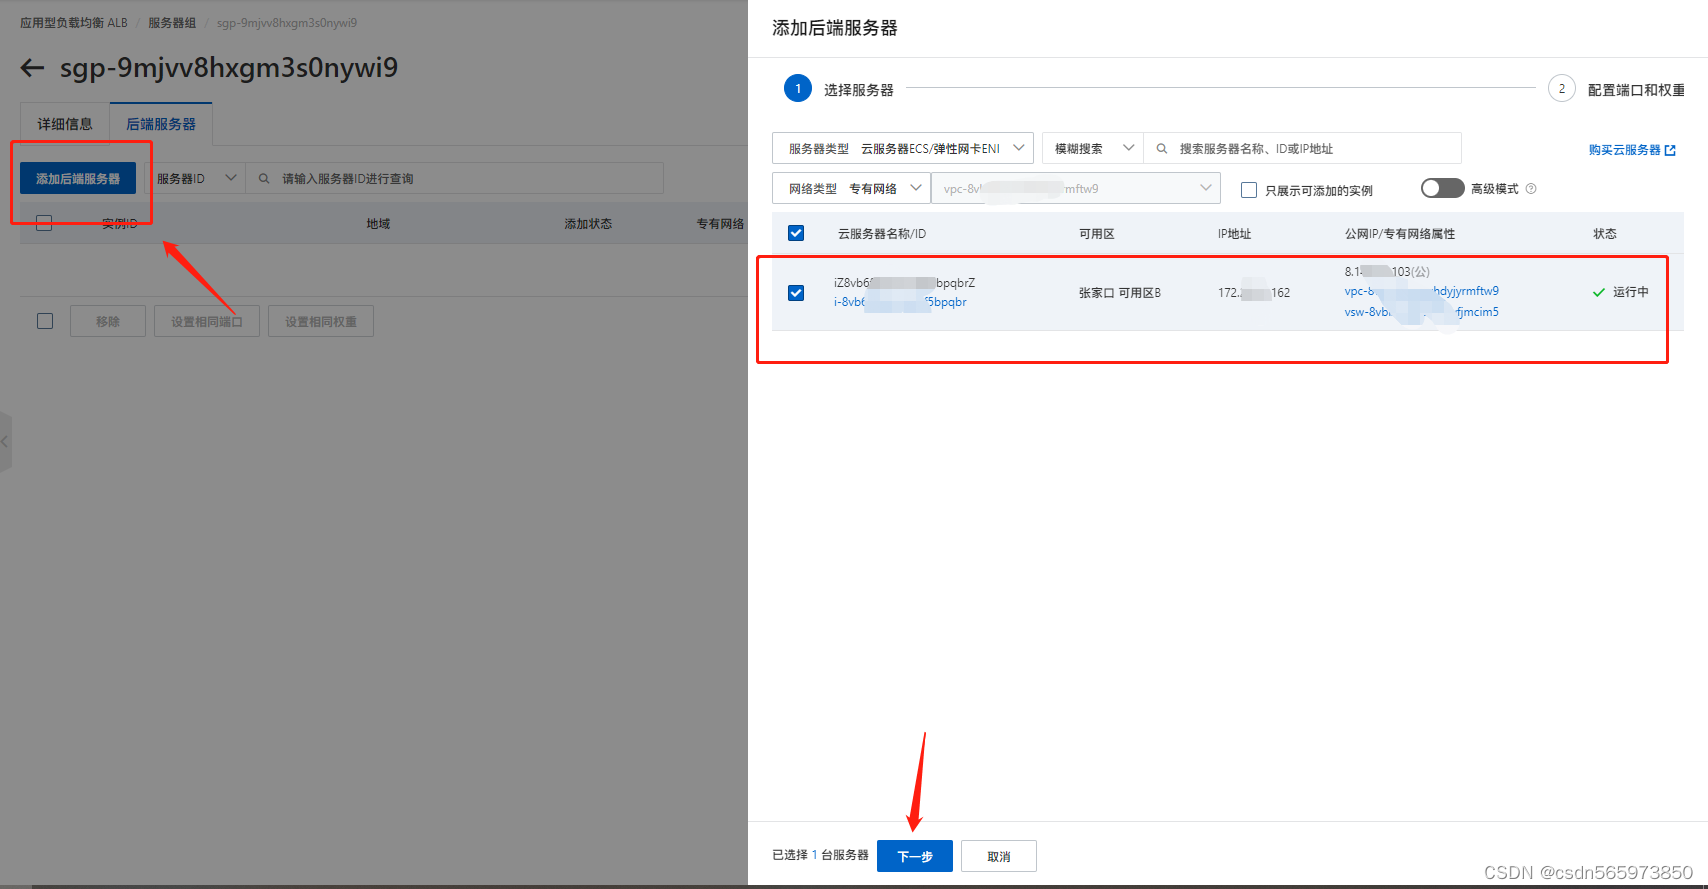Open the vsw link ending fjmcim5
1708x889 pixels.
(1422, 312)
